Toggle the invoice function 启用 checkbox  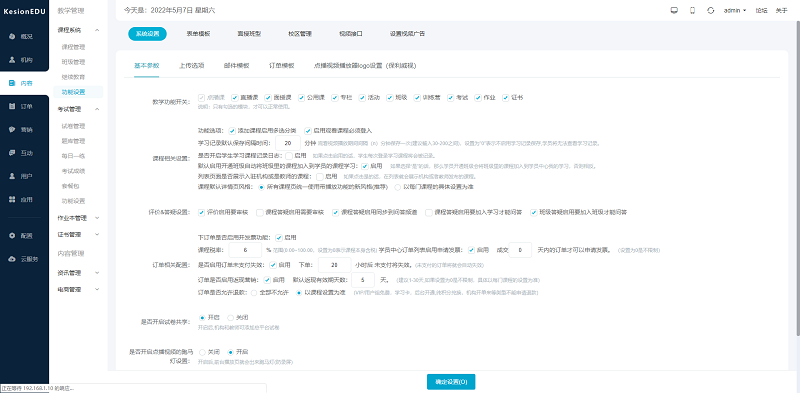coord(279,237)
